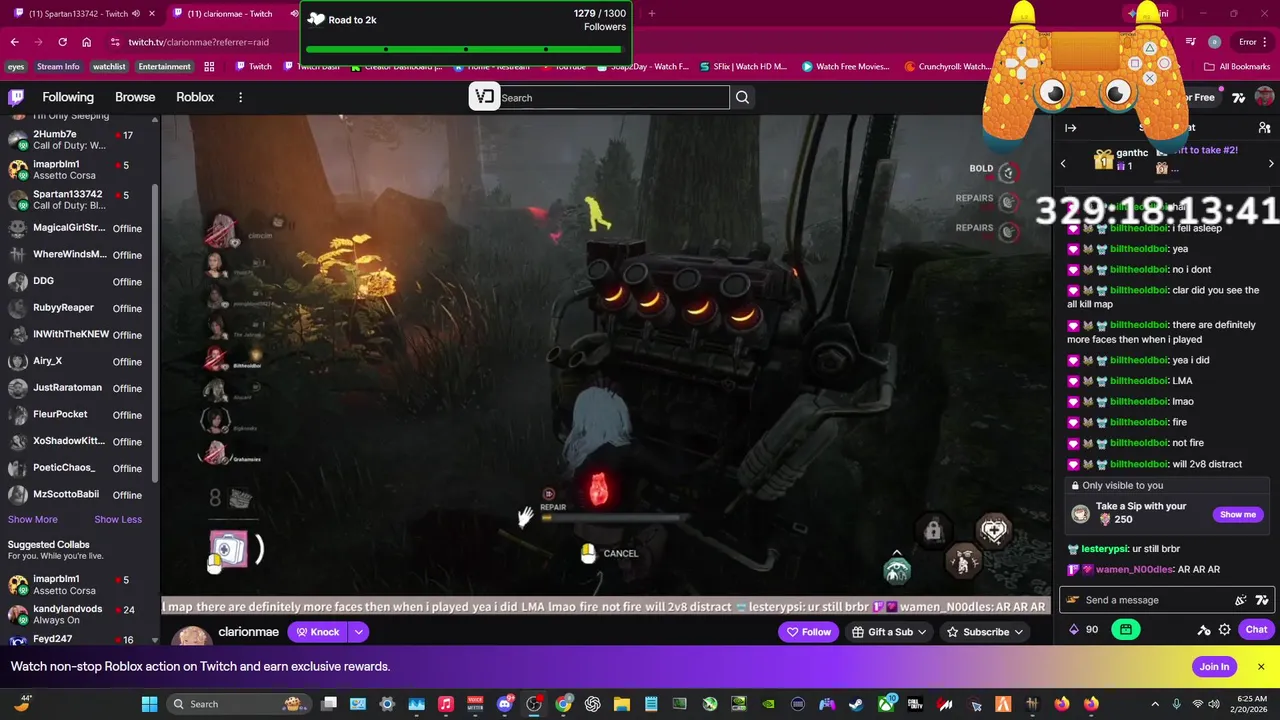Open Browse in Twitch nav
The width and height of the screenshot is (1280, 720).
tap(135, 97)
